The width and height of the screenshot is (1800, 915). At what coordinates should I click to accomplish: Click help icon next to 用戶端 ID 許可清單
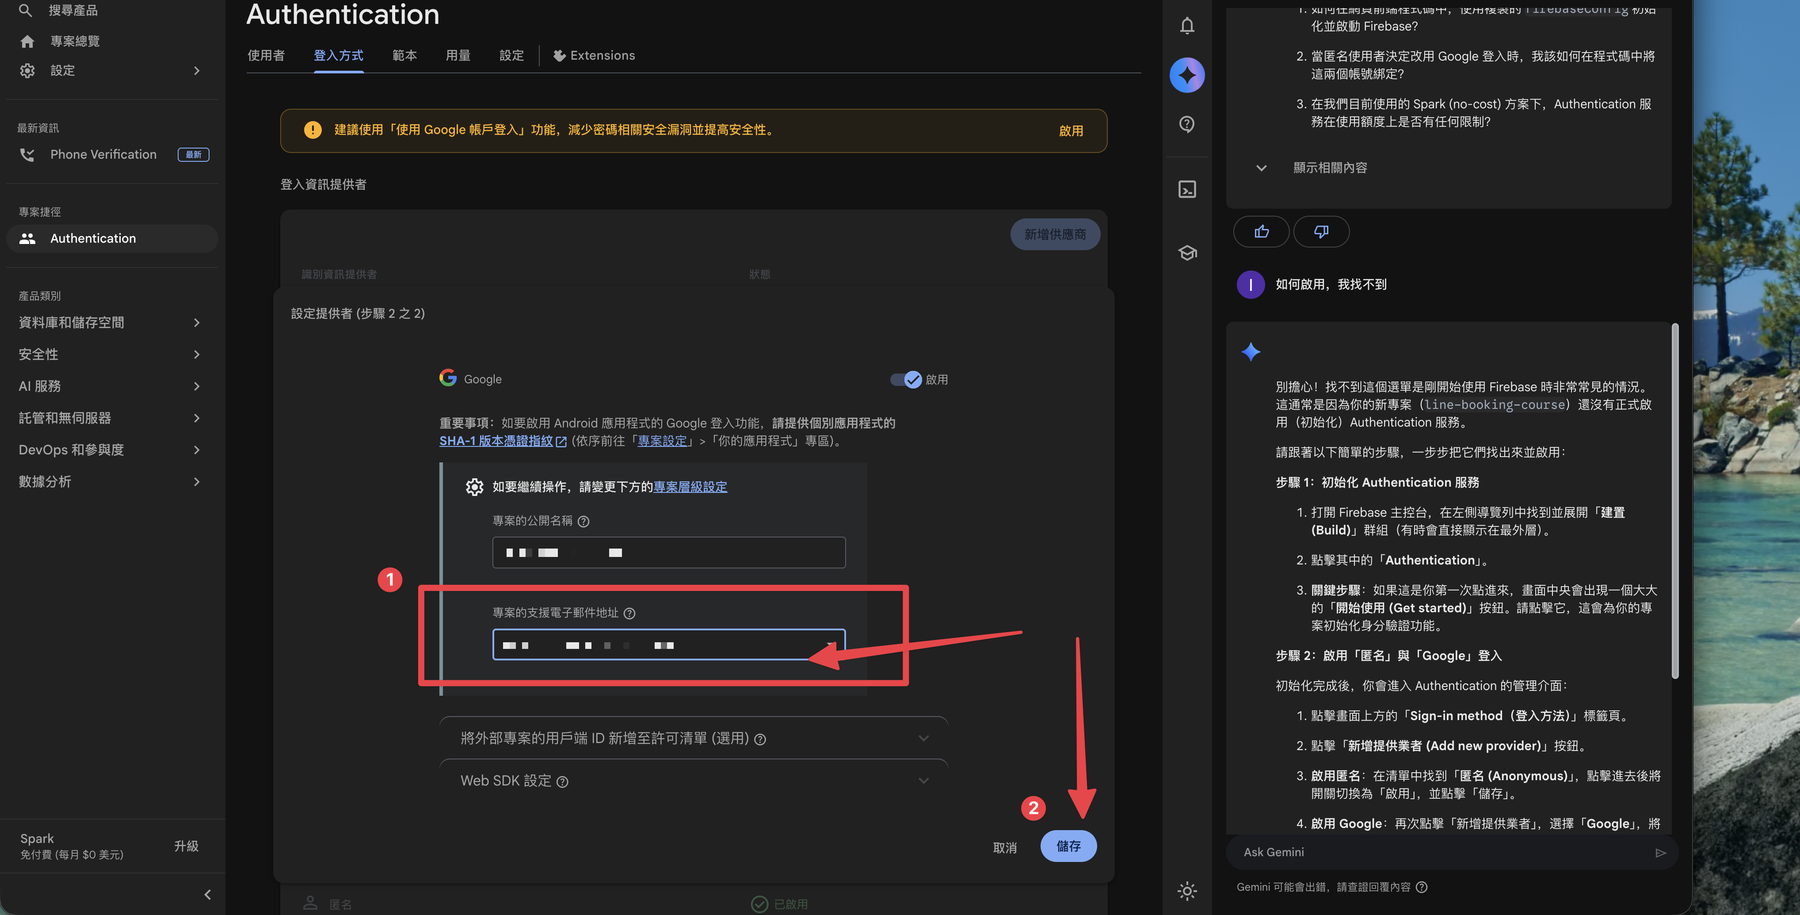click(761, 740)
